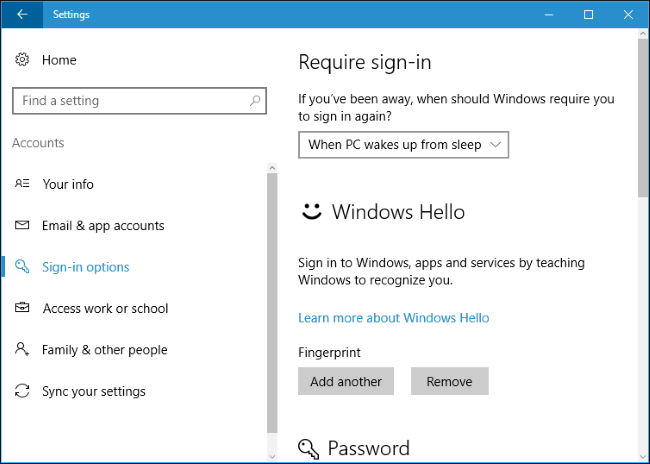Screen dimensions: 650x464
Task: Click the Windows Hello smiley icon
Action: pos(311,211)
